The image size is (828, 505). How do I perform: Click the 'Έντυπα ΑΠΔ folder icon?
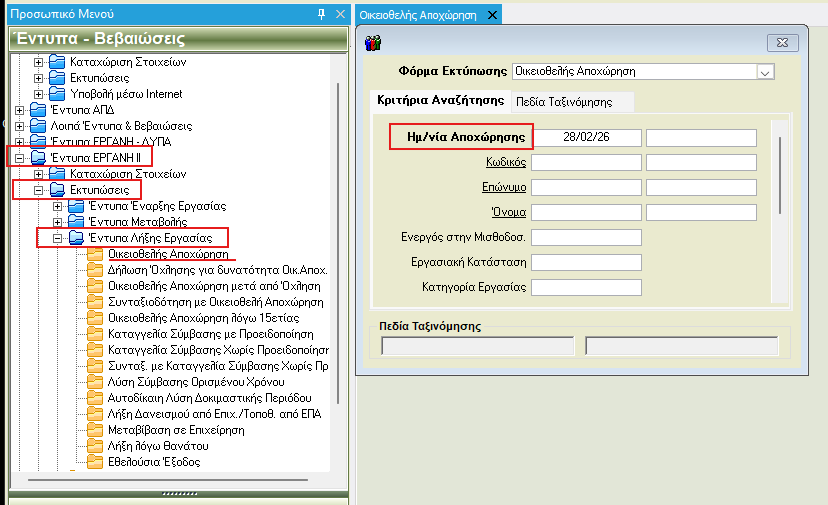(x=38, y=110)
